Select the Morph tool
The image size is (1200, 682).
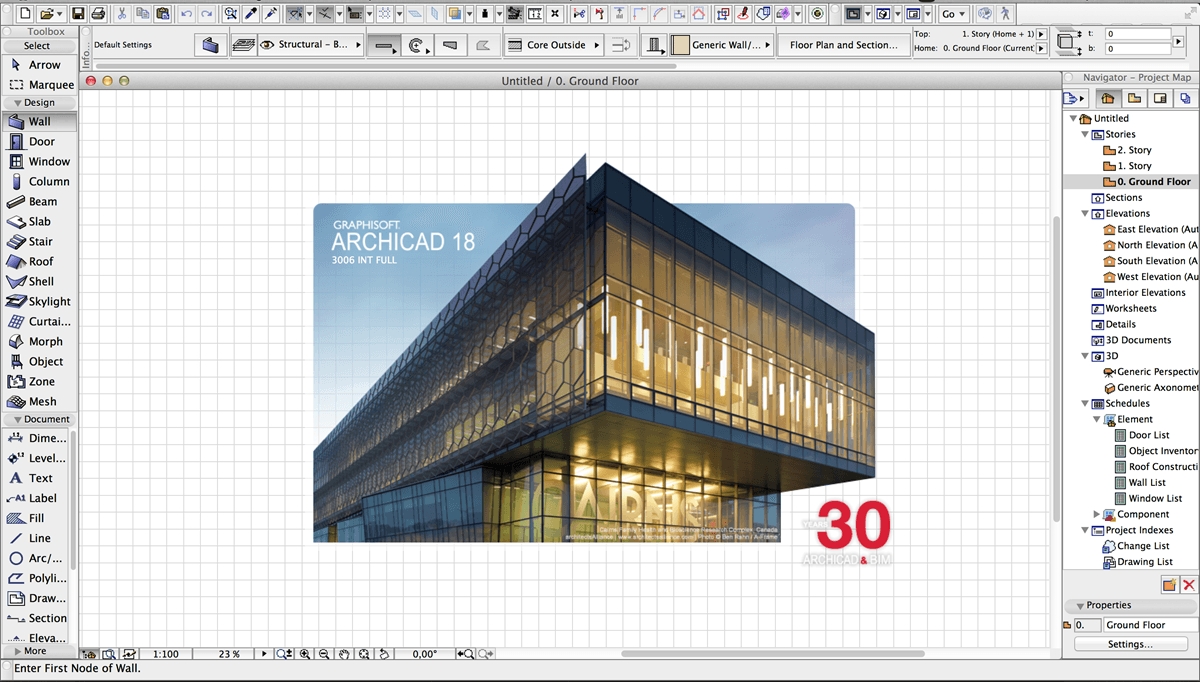coord(38,341)
